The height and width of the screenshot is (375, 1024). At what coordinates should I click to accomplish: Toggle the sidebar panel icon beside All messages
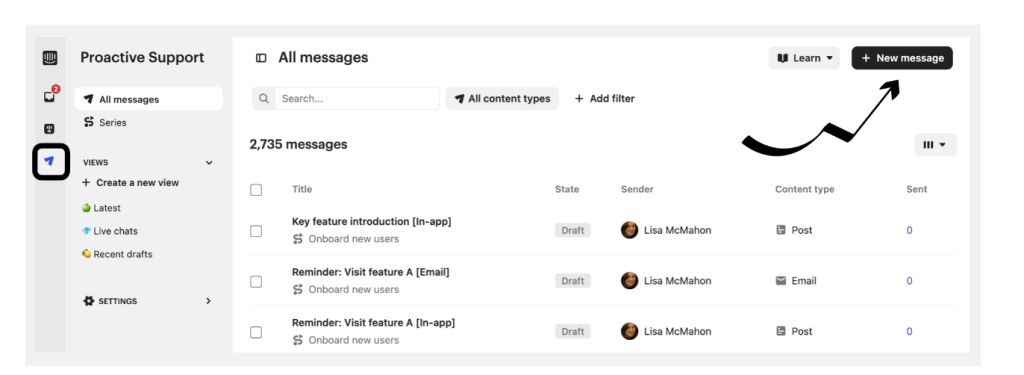(x=261, y=58)
